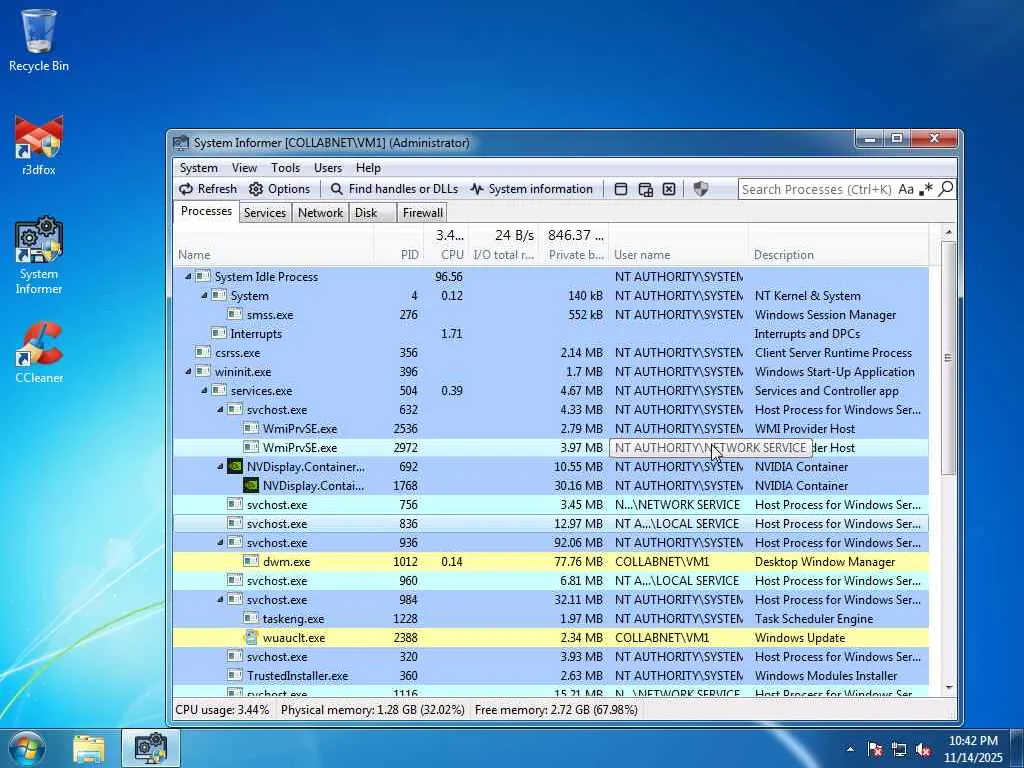Viewport: 1024px width, 768px height.
Task: Click the System Idle Process icon
Action: (203, 276)
